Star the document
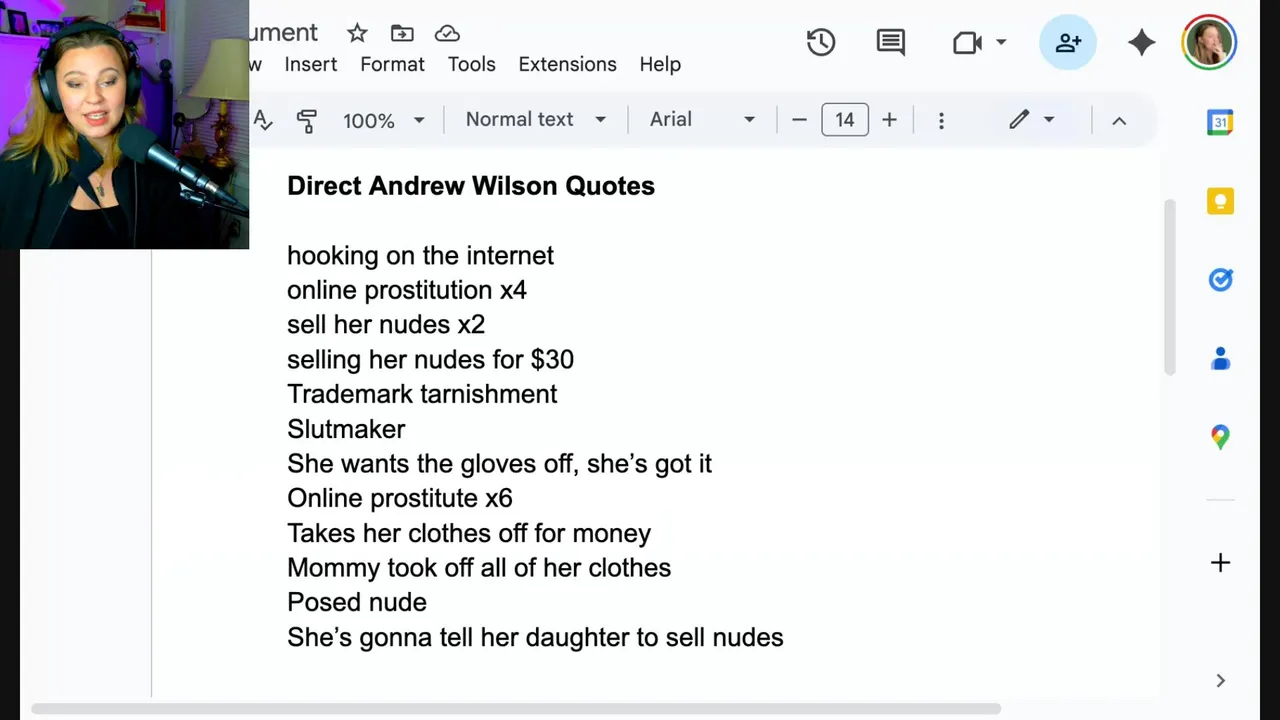The image size is (1280, 720). 357,33
